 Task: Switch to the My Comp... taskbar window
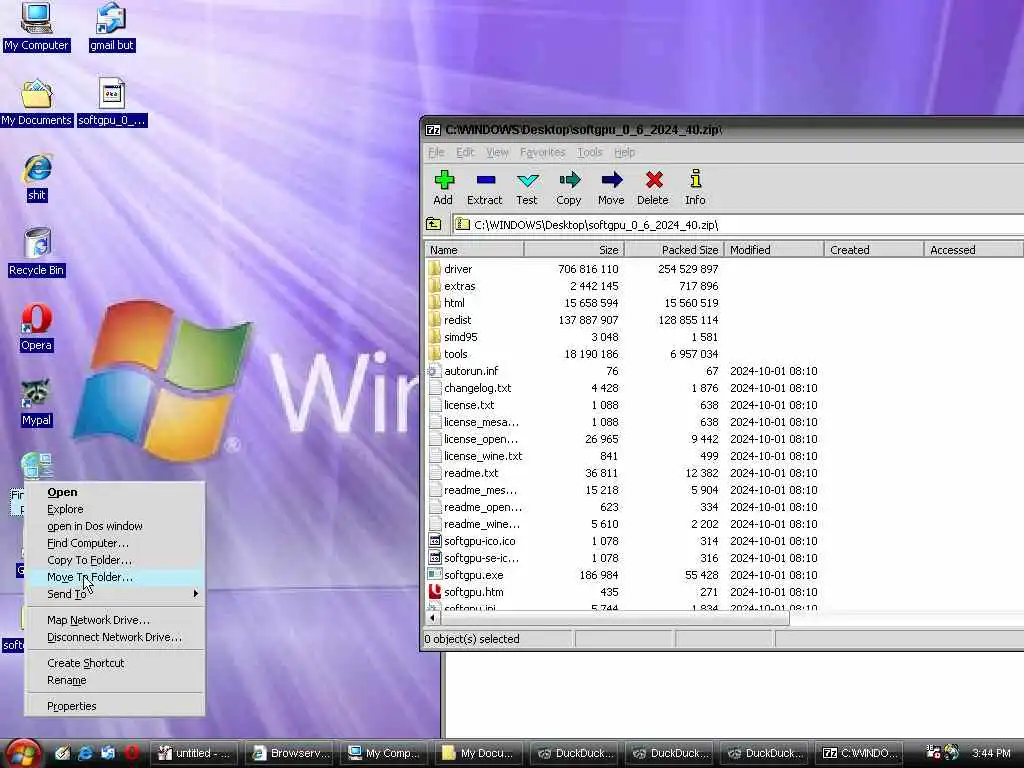pos(385,753)
